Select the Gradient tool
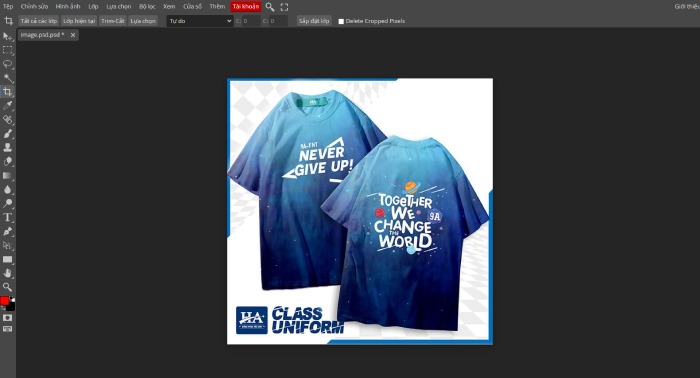Screen dimensions: 700x378 8,175
